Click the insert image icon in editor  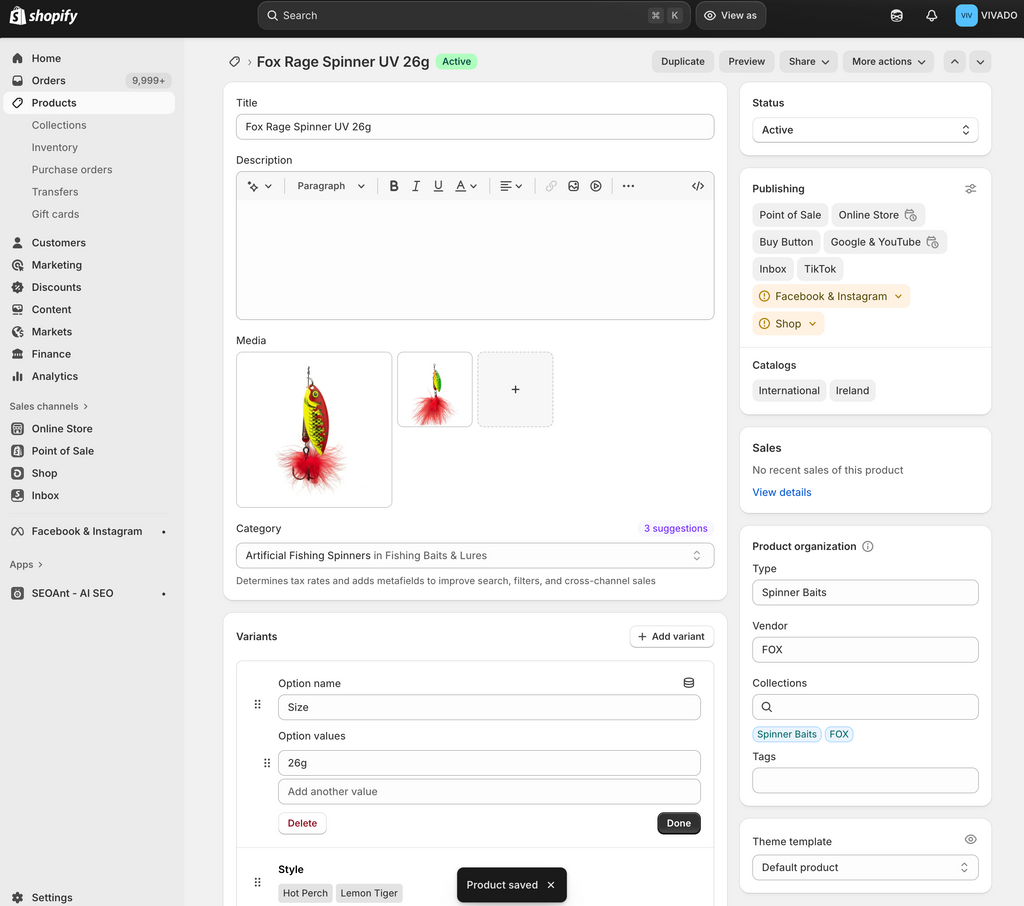573,186
